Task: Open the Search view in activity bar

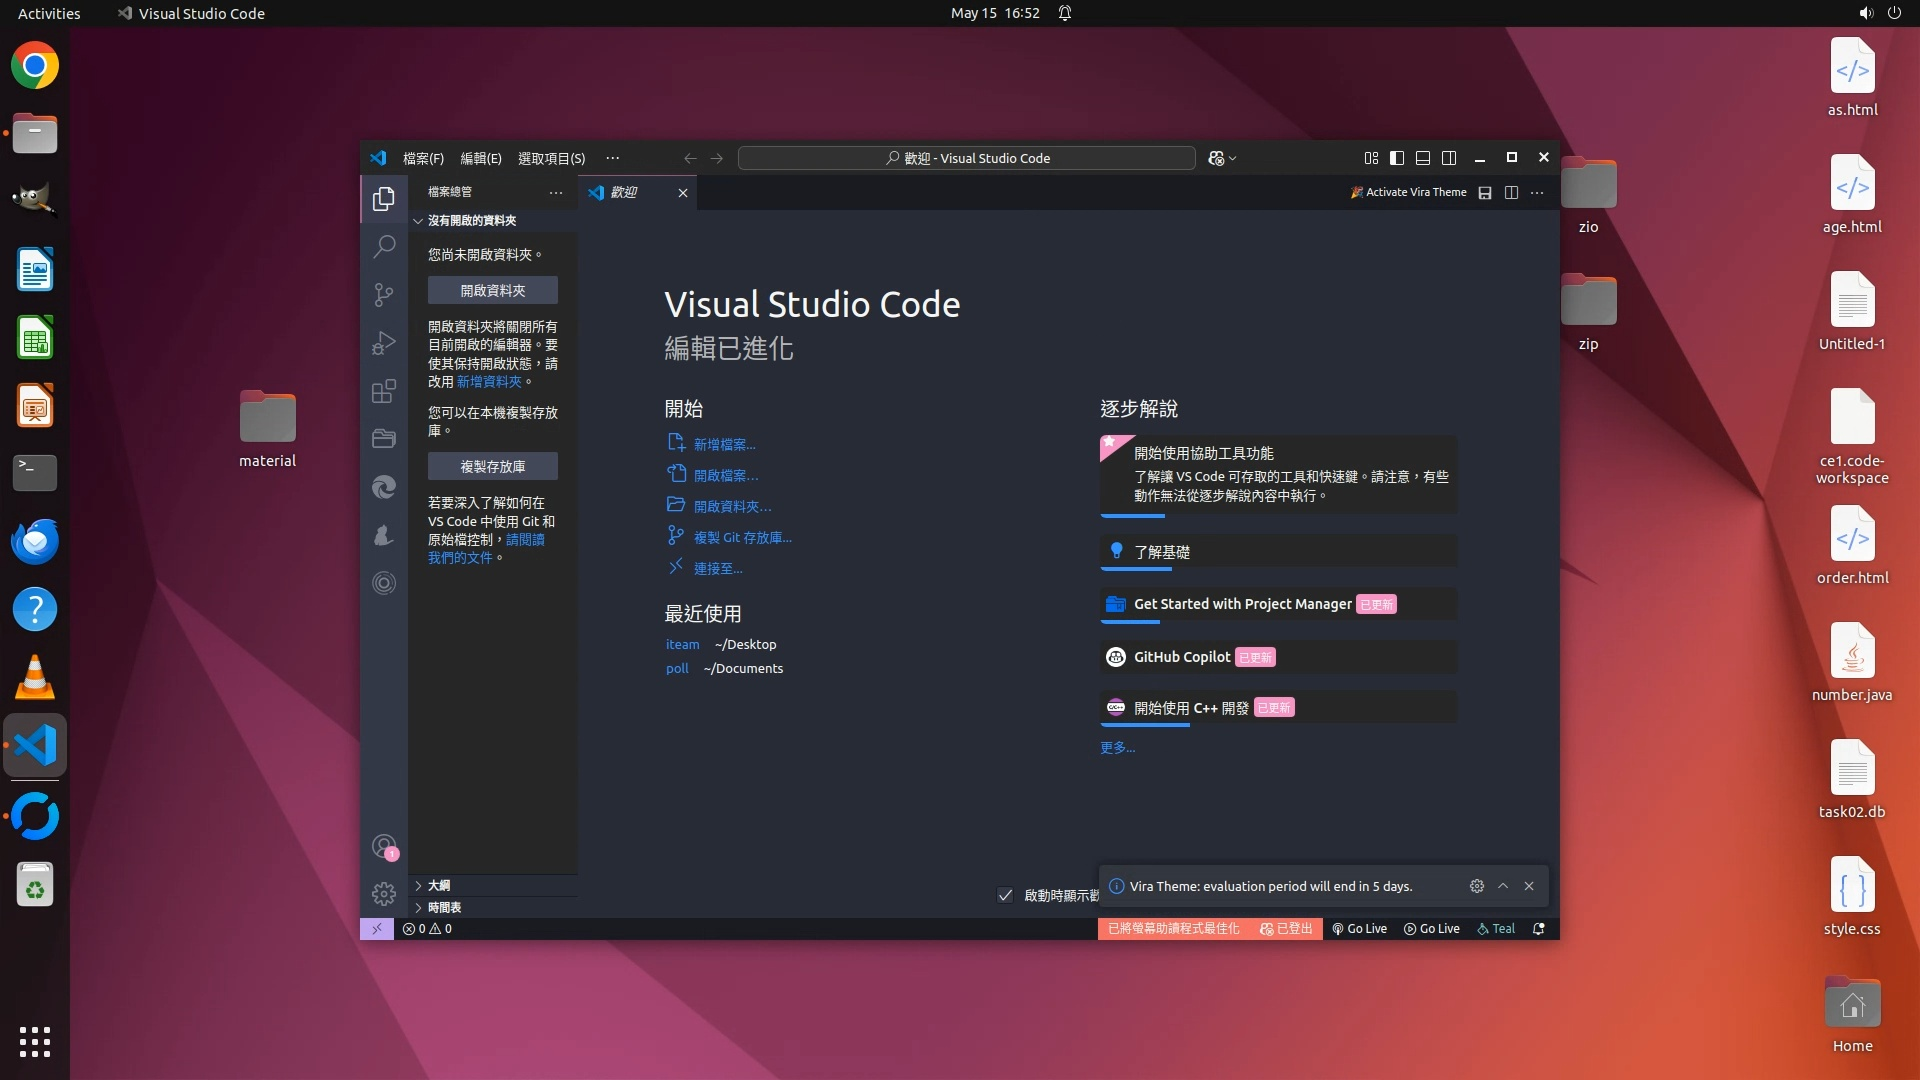Action: pos(384,246)
